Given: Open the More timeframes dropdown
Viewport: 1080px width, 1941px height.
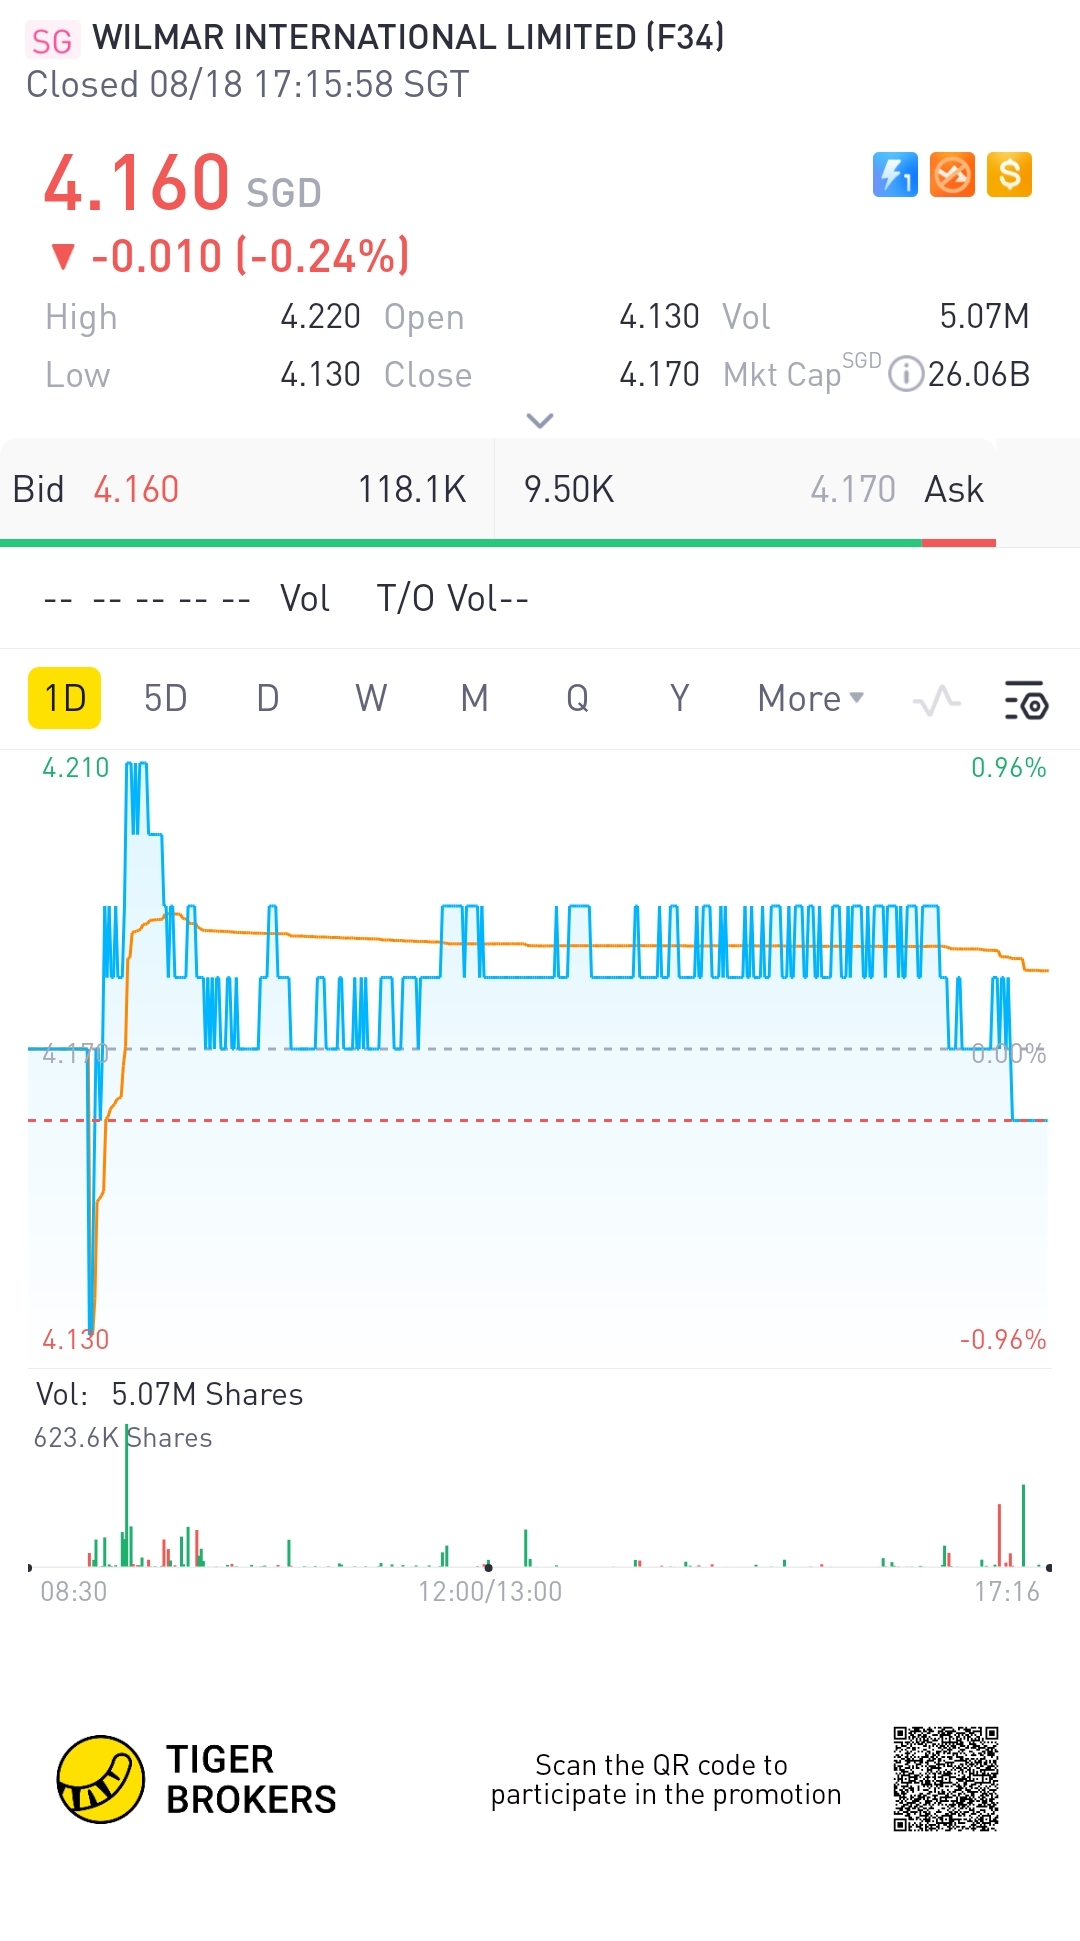Looking at the screenshot, I should 810,698.
